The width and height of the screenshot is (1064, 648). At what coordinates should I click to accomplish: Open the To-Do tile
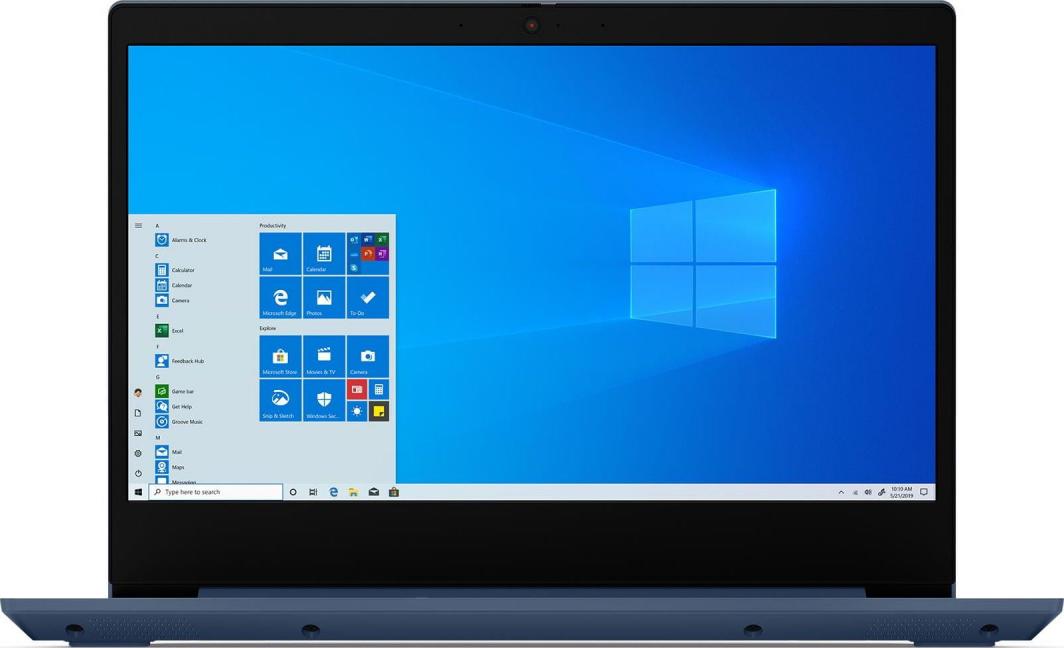click(x=368, y=297)
